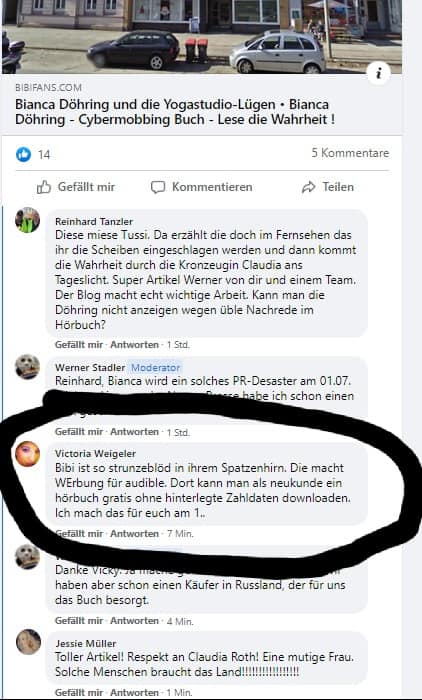
Task: Click Gefällt mir thumbs-up button
Action: 75,187
